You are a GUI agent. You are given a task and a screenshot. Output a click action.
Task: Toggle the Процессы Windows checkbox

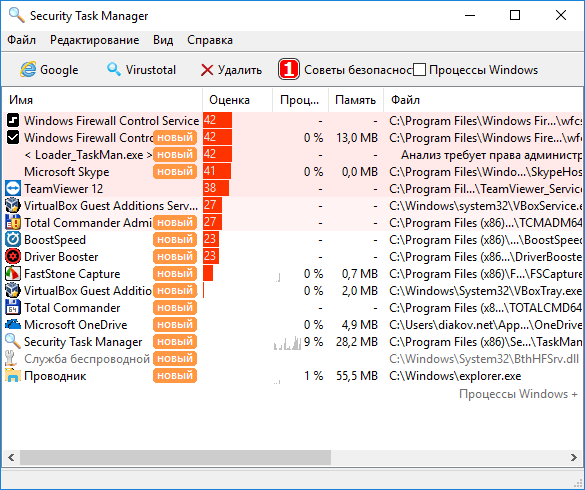(x=419, y=70)
